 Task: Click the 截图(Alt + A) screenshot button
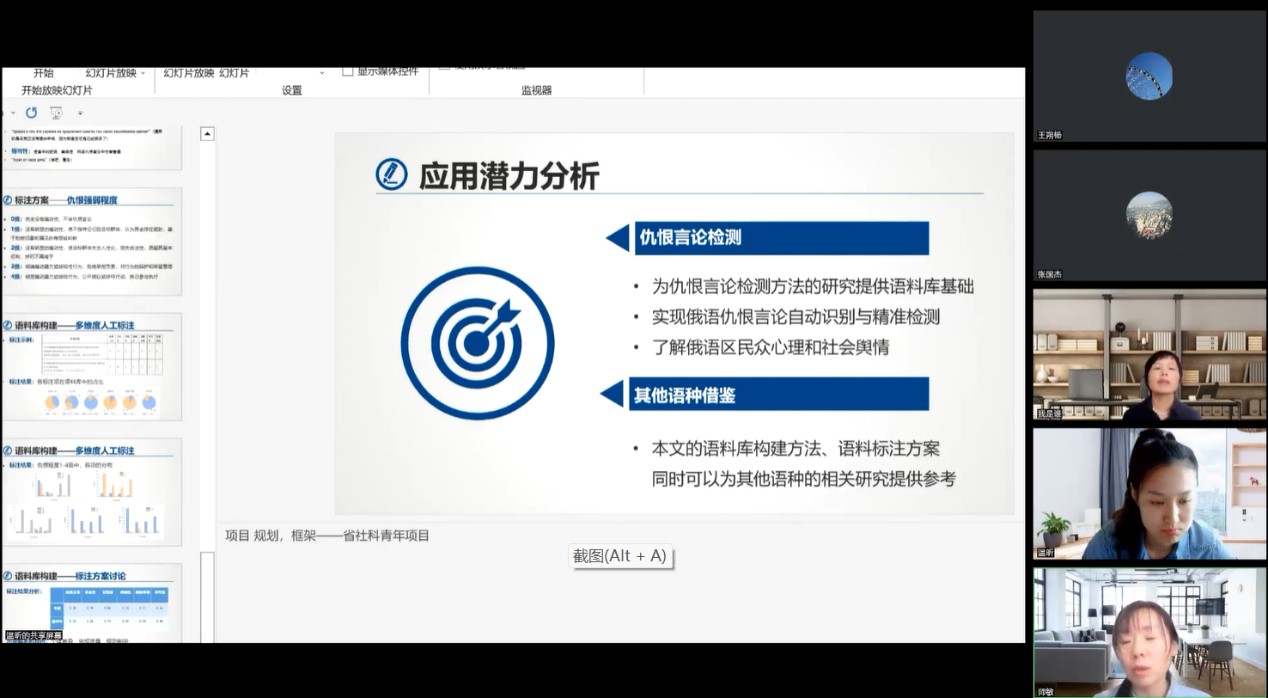(620, 556)
